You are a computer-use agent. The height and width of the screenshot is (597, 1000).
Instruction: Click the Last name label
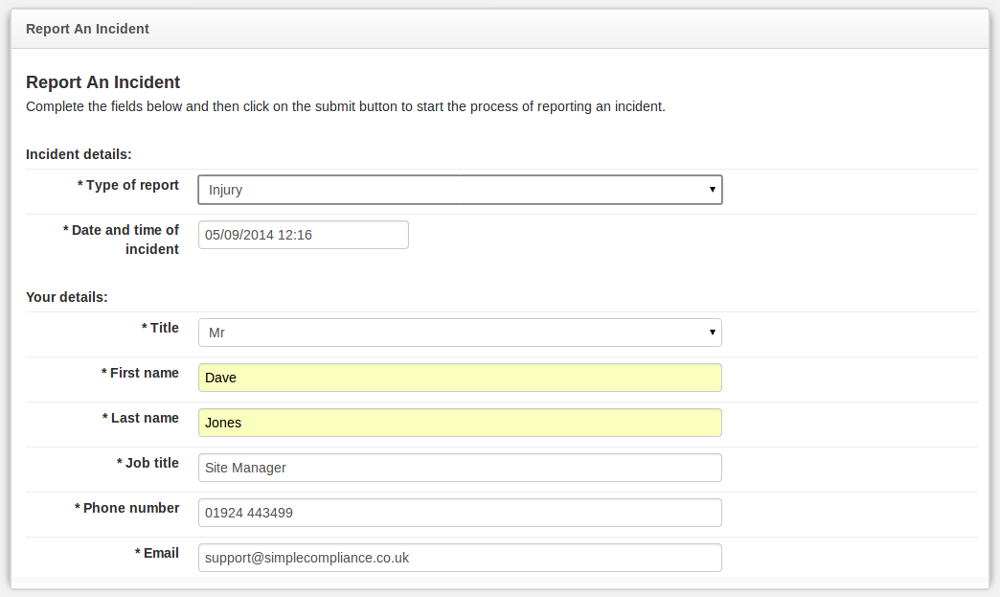[x=140, y=418]
